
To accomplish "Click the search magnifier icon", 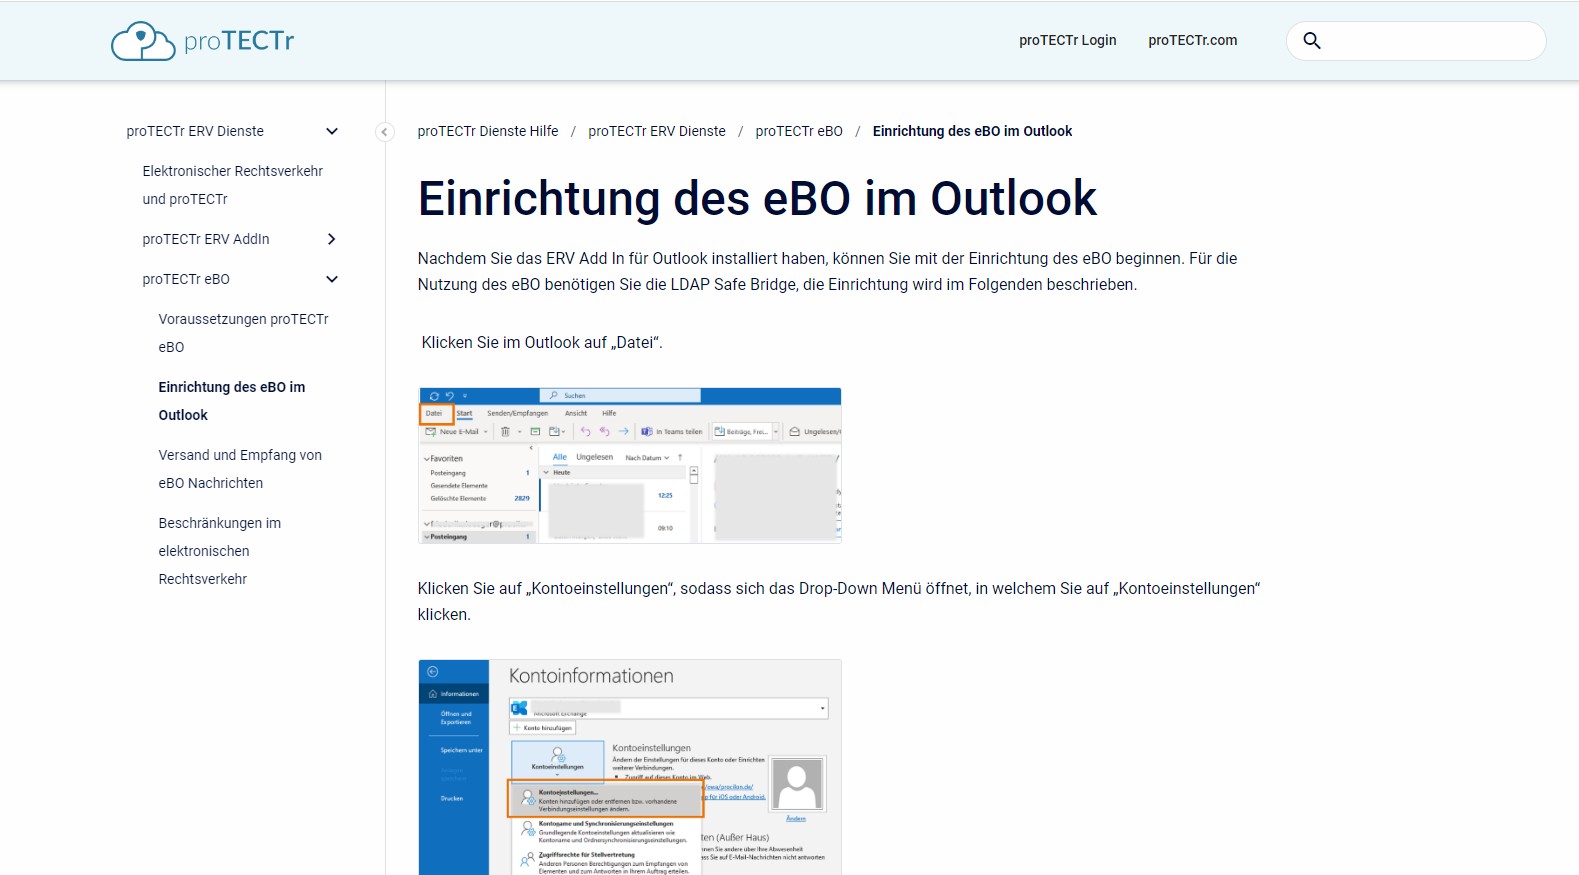I will click(x=1312, y=41).
